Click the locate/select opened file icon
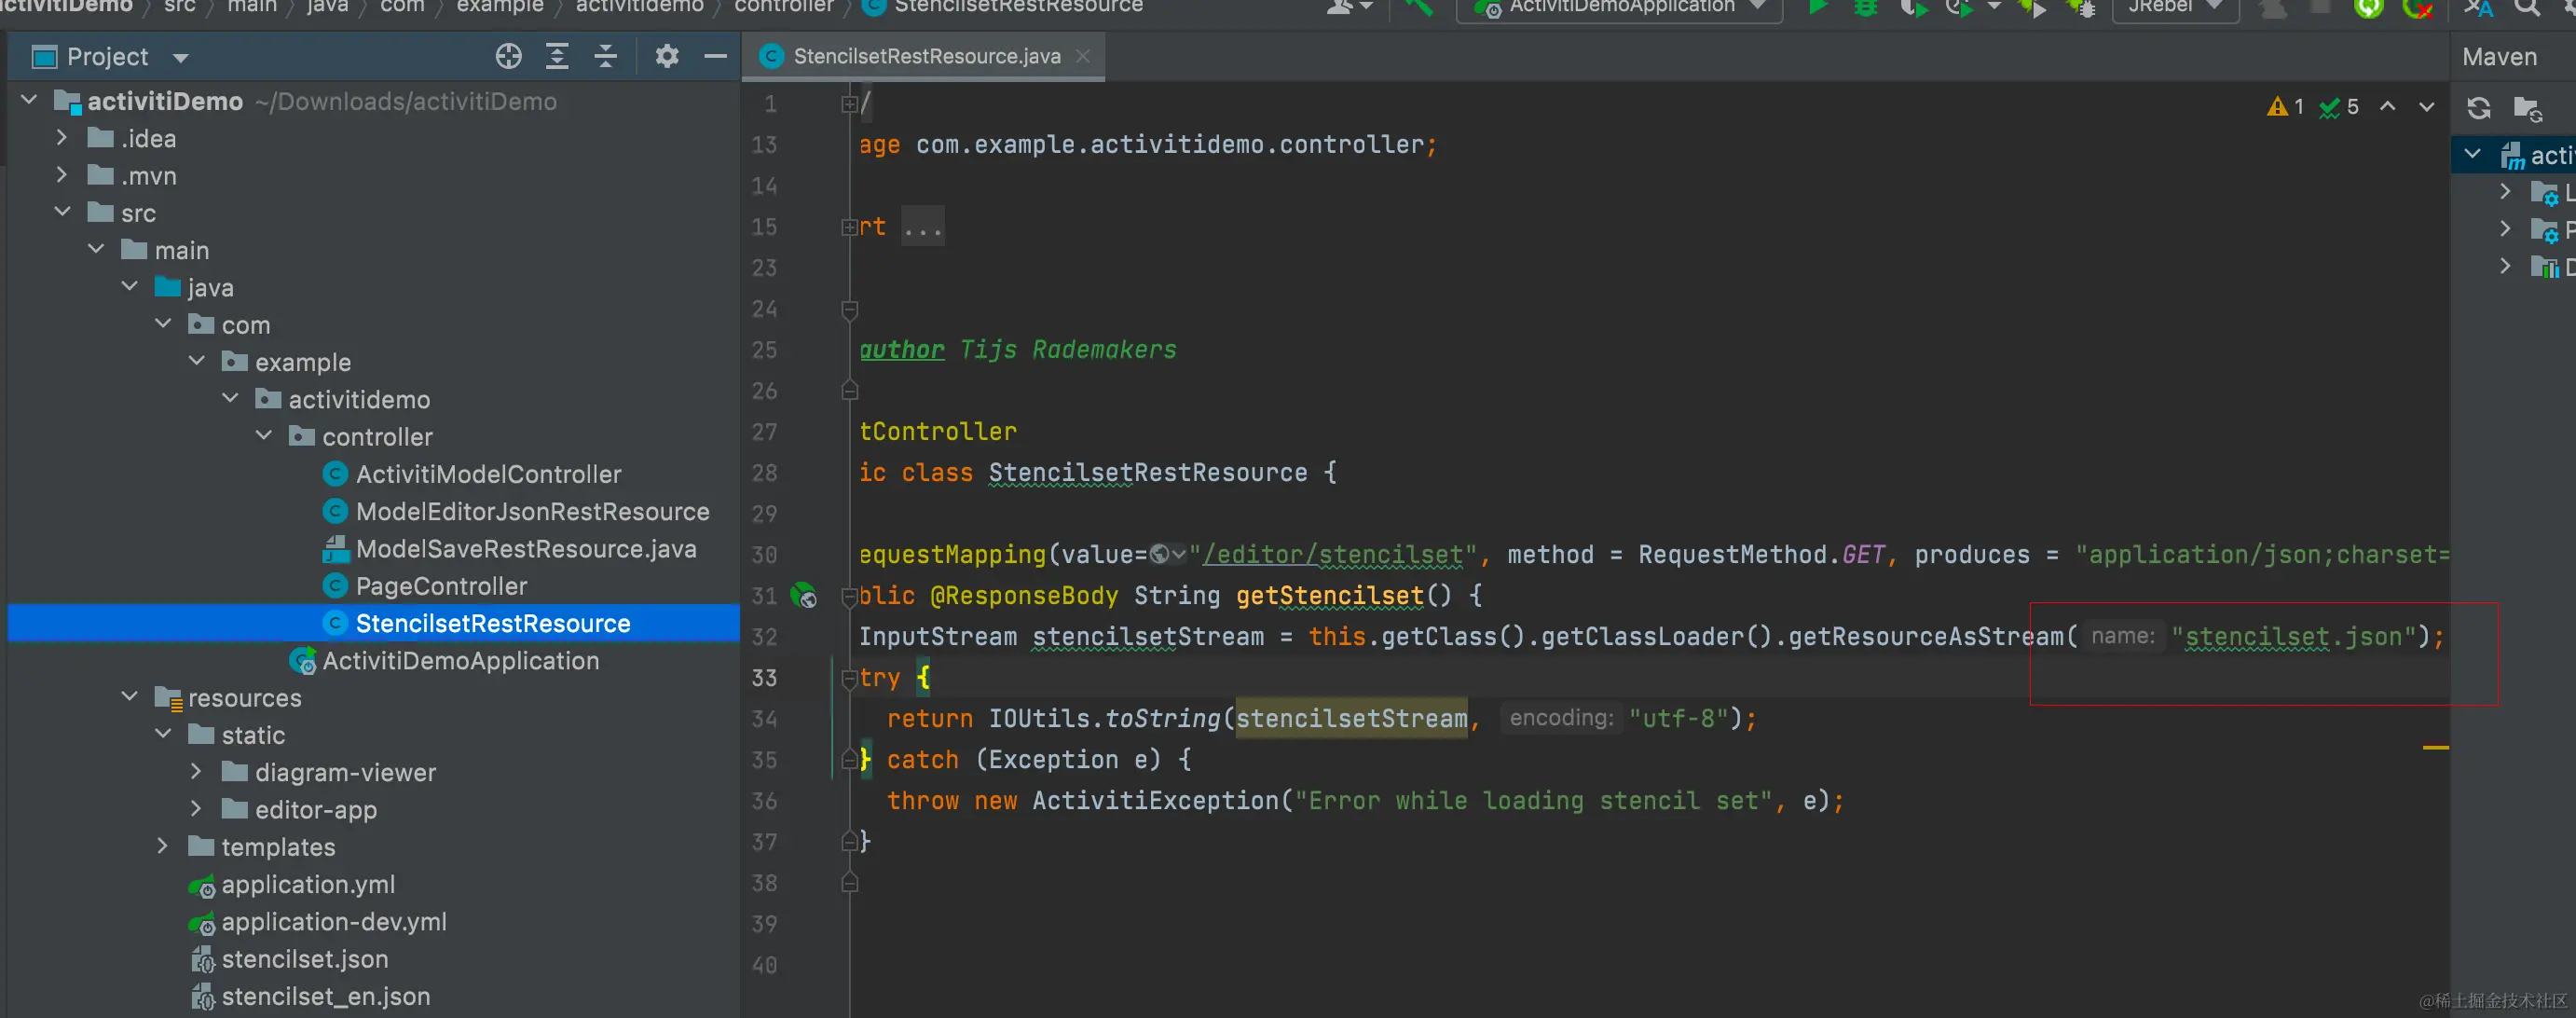The width and height of the screenshot is (2576, 1018). pos(508,57)
